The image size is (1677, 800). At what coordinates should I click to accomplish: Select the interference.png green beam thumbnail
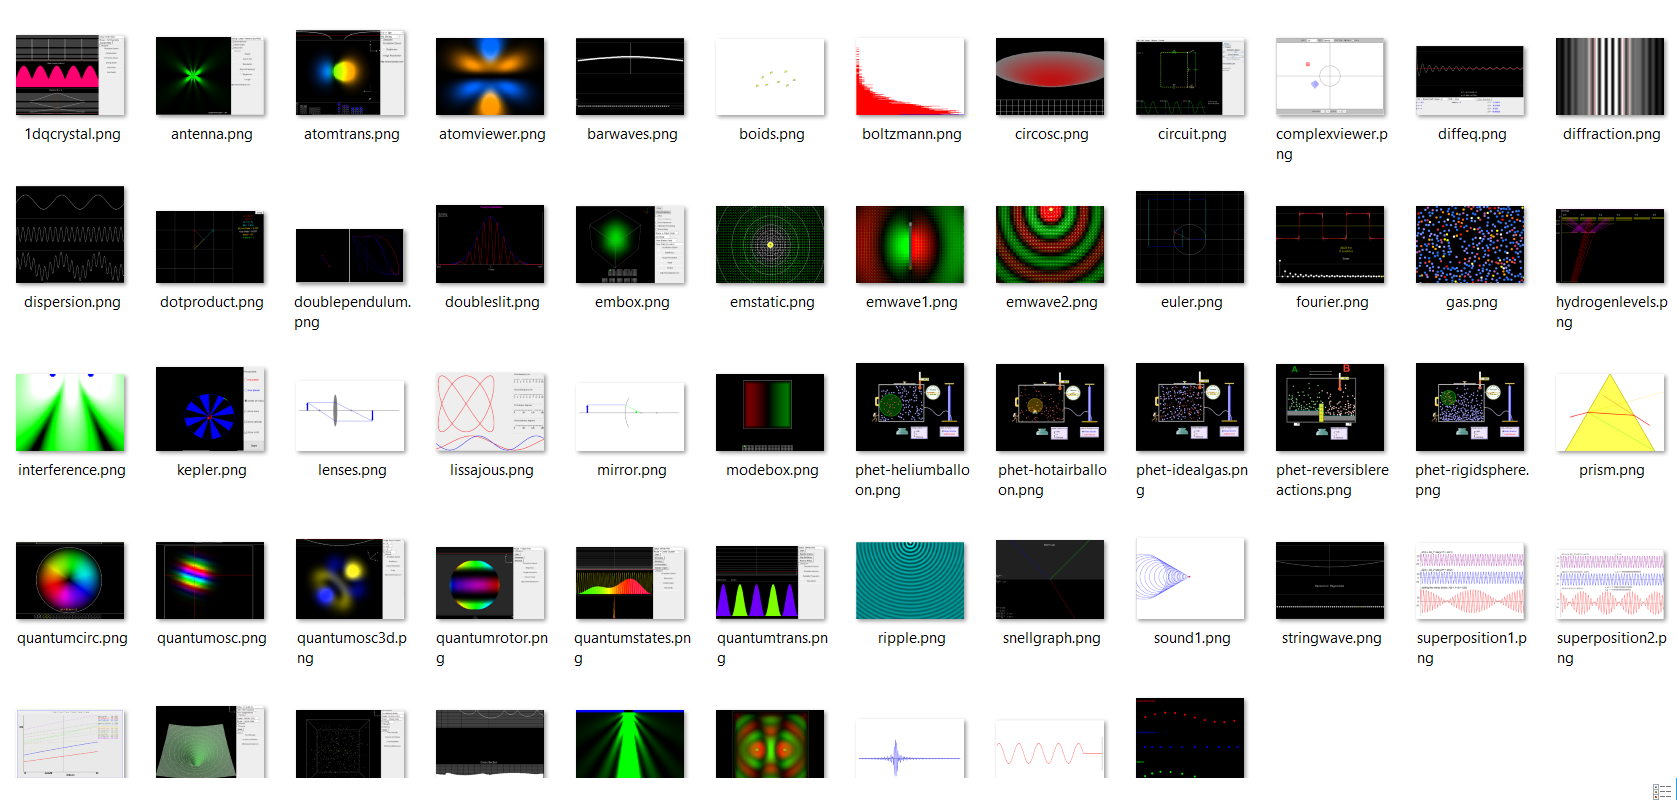pos(70,412)
